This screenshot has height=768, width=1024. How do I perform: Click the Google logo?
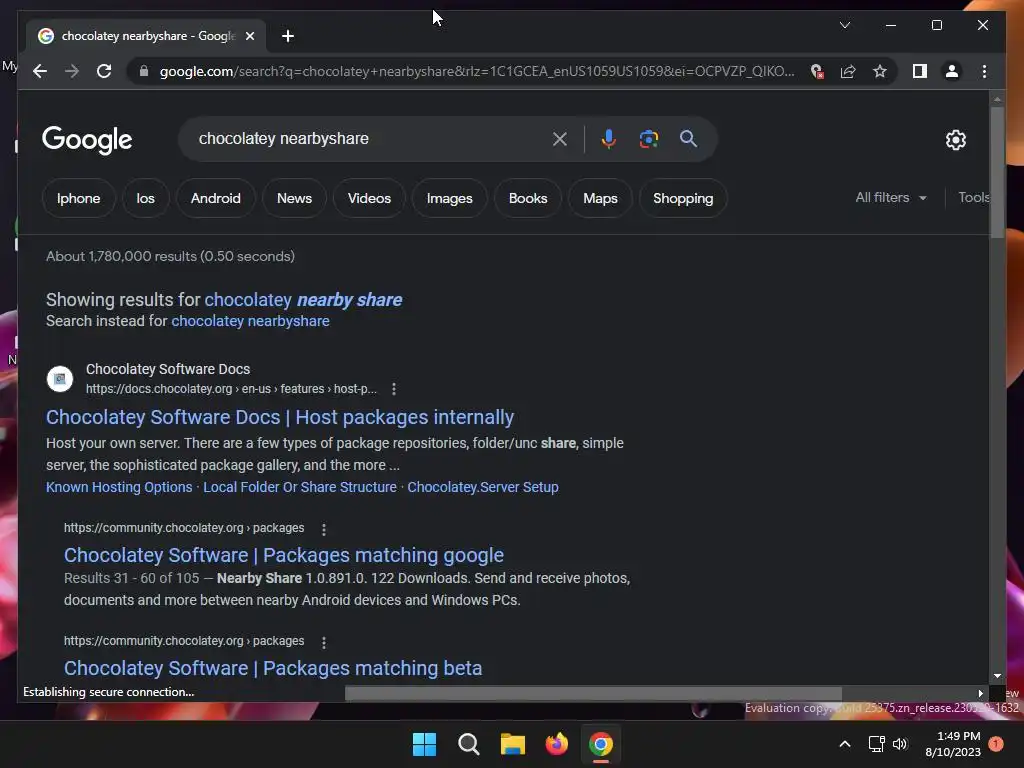[87, 140]
